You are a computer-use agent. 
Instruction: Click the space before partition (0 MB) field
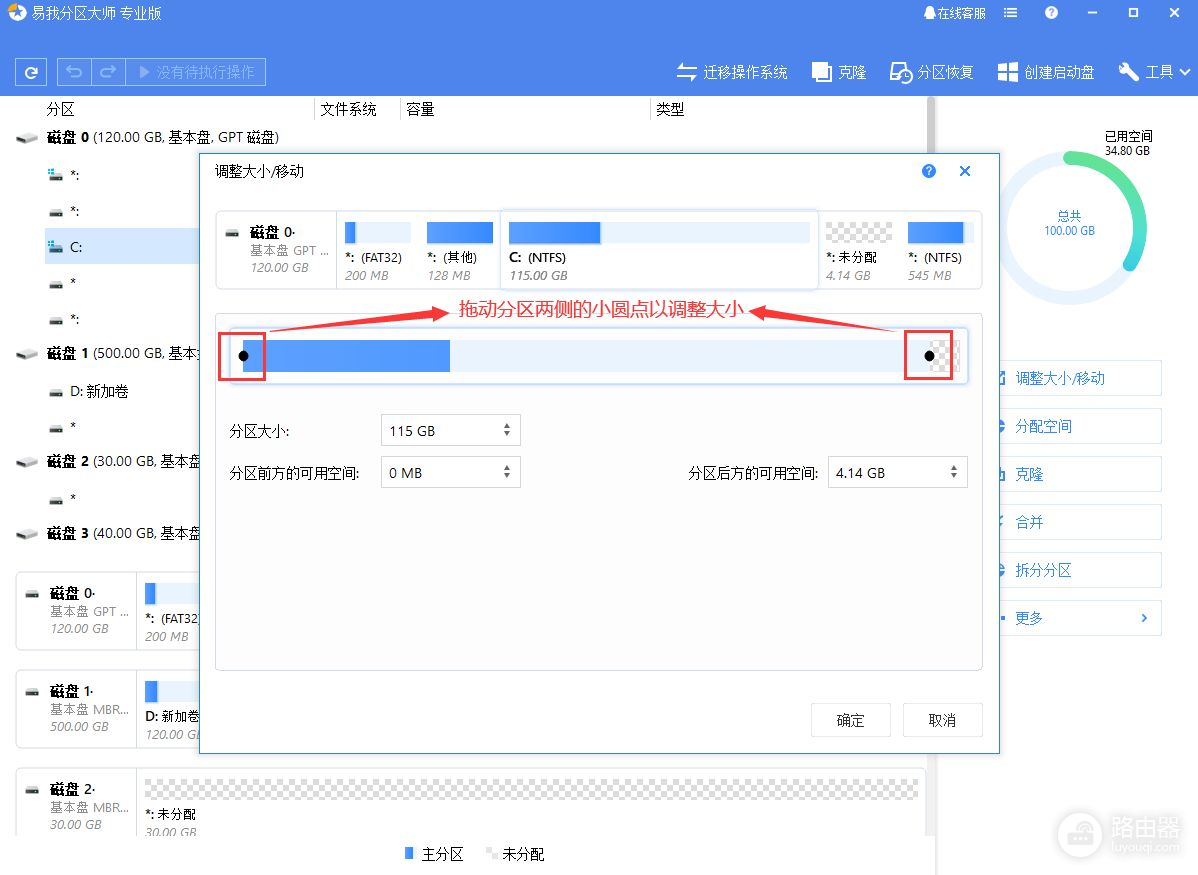coord(440,473)
